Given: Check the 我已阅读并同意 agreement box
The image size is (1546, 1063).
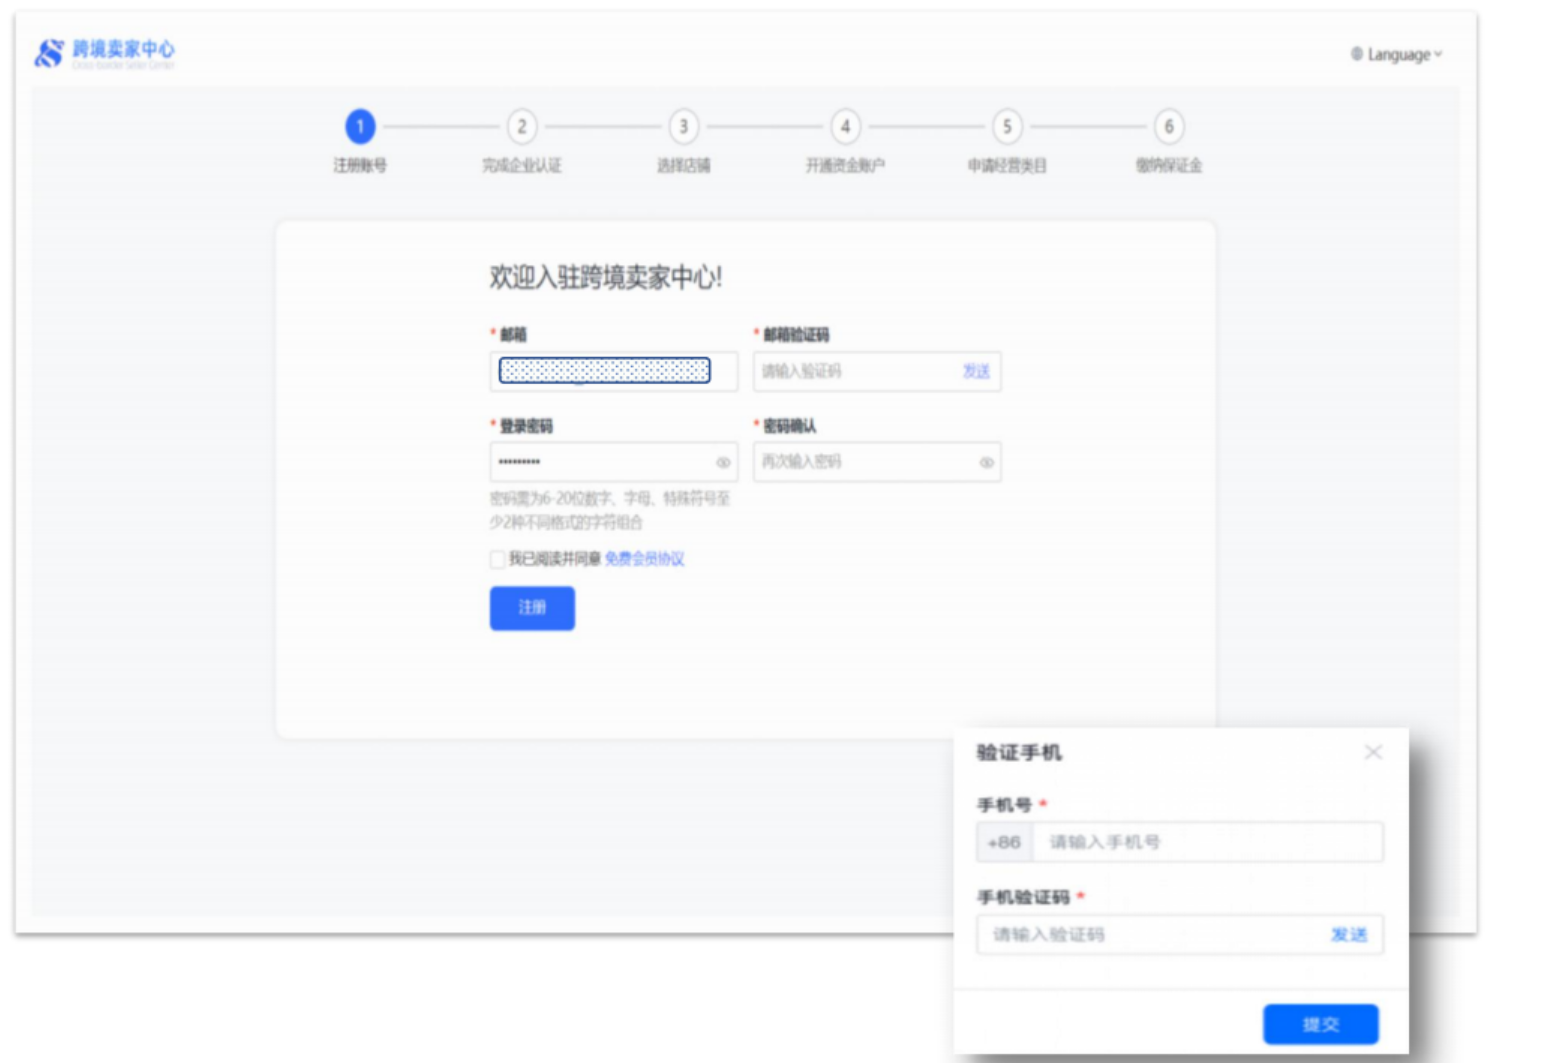Looking at the screenshot, I should pyautogui.click(x=497, y=559).
